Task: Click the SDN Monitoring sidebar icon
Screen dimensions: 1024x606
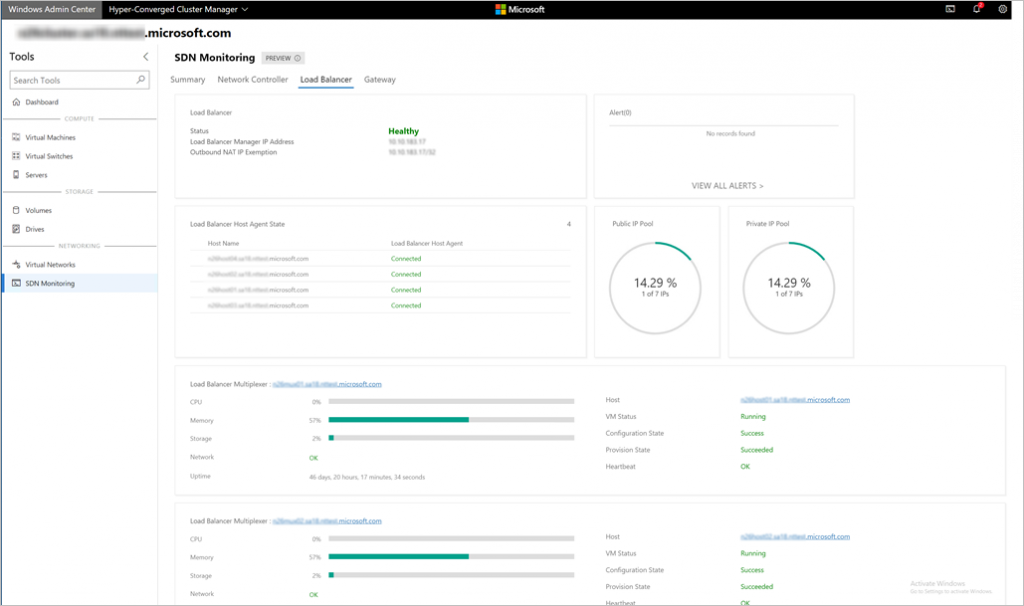Action: [x=16, y=283]
